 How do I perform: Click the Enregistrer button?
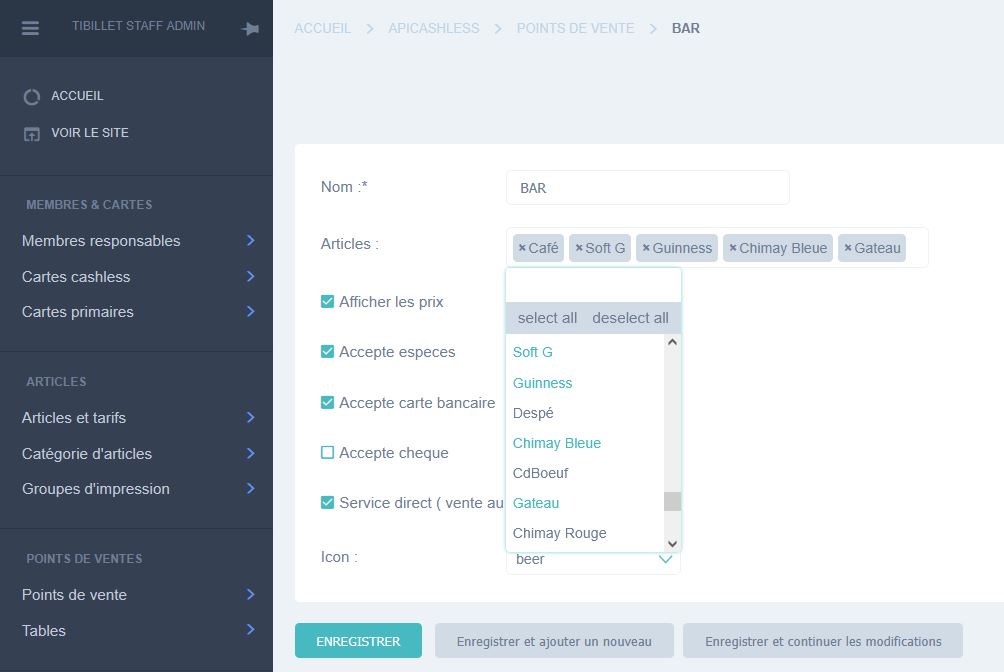point(358,641)
